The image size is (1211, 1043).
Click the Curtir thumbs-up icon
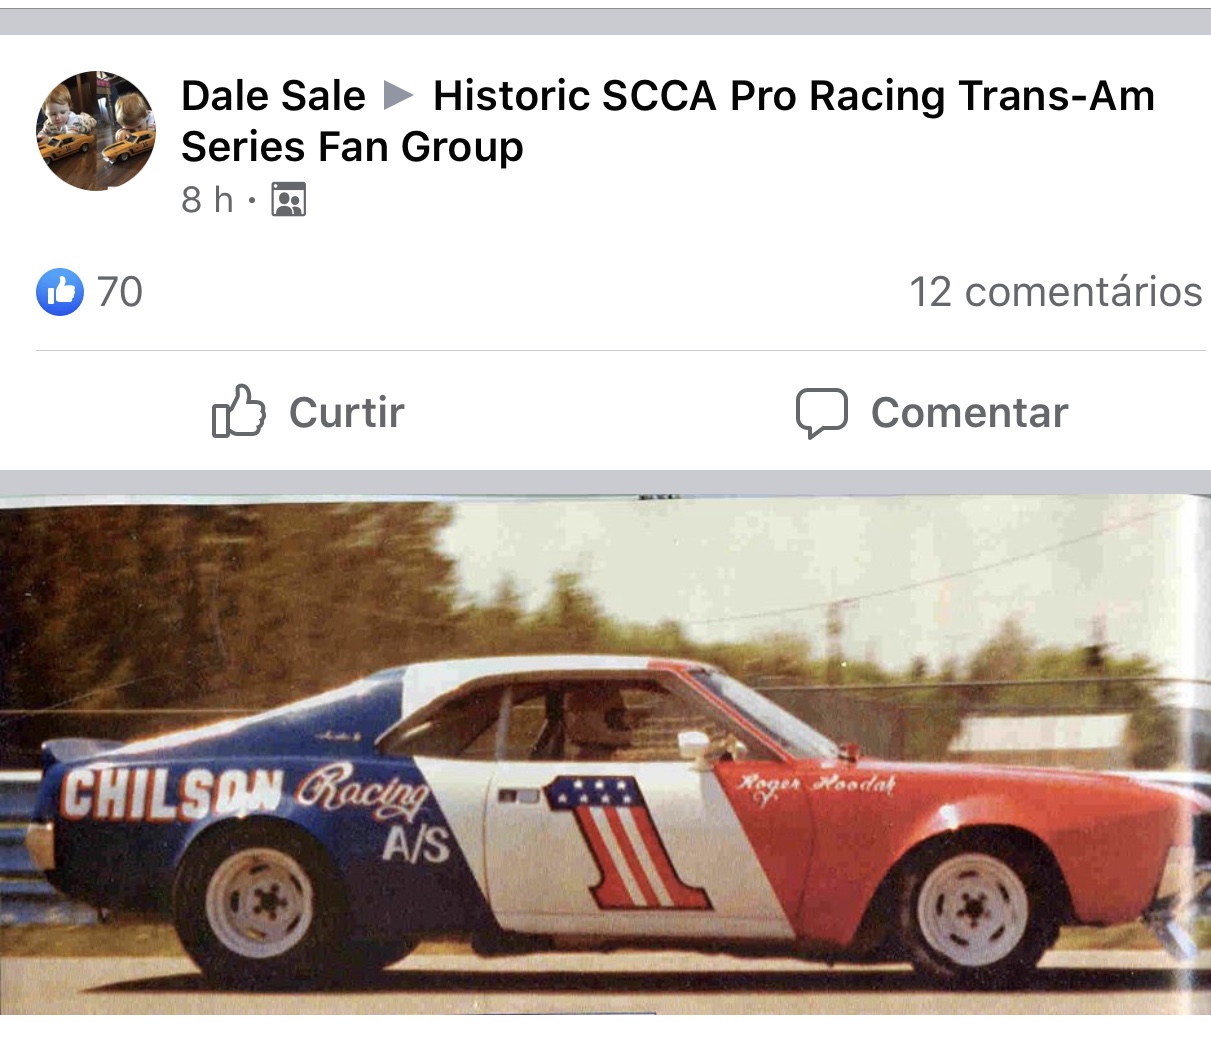click(238, 411)
